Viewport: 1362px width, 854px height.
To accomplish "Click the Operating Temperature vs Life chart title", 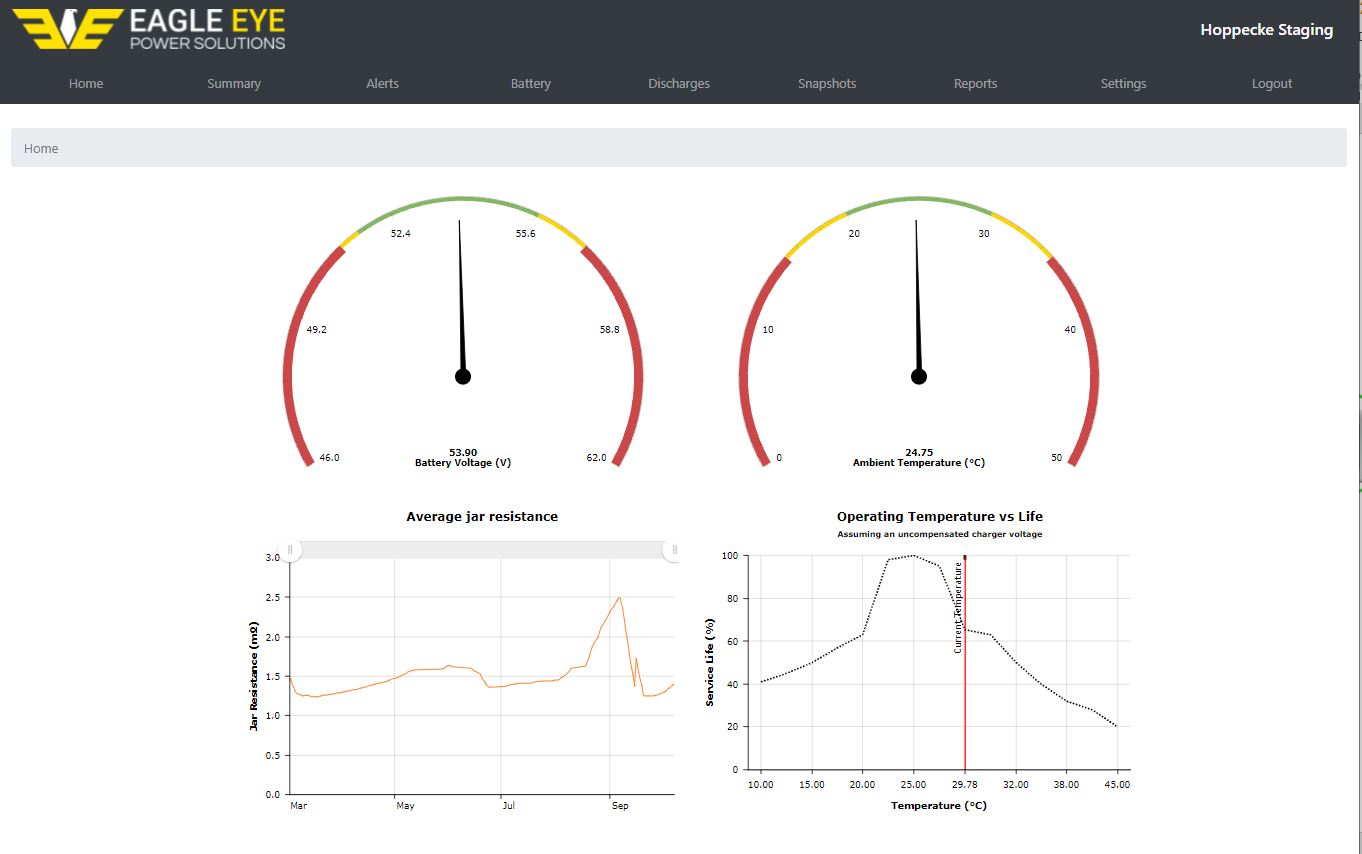I will pos(940,516).
